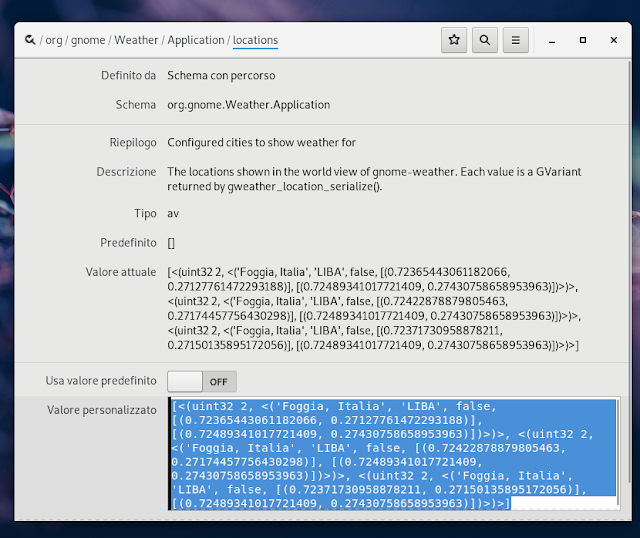Close the dconf editor window

tap(613, 40)
